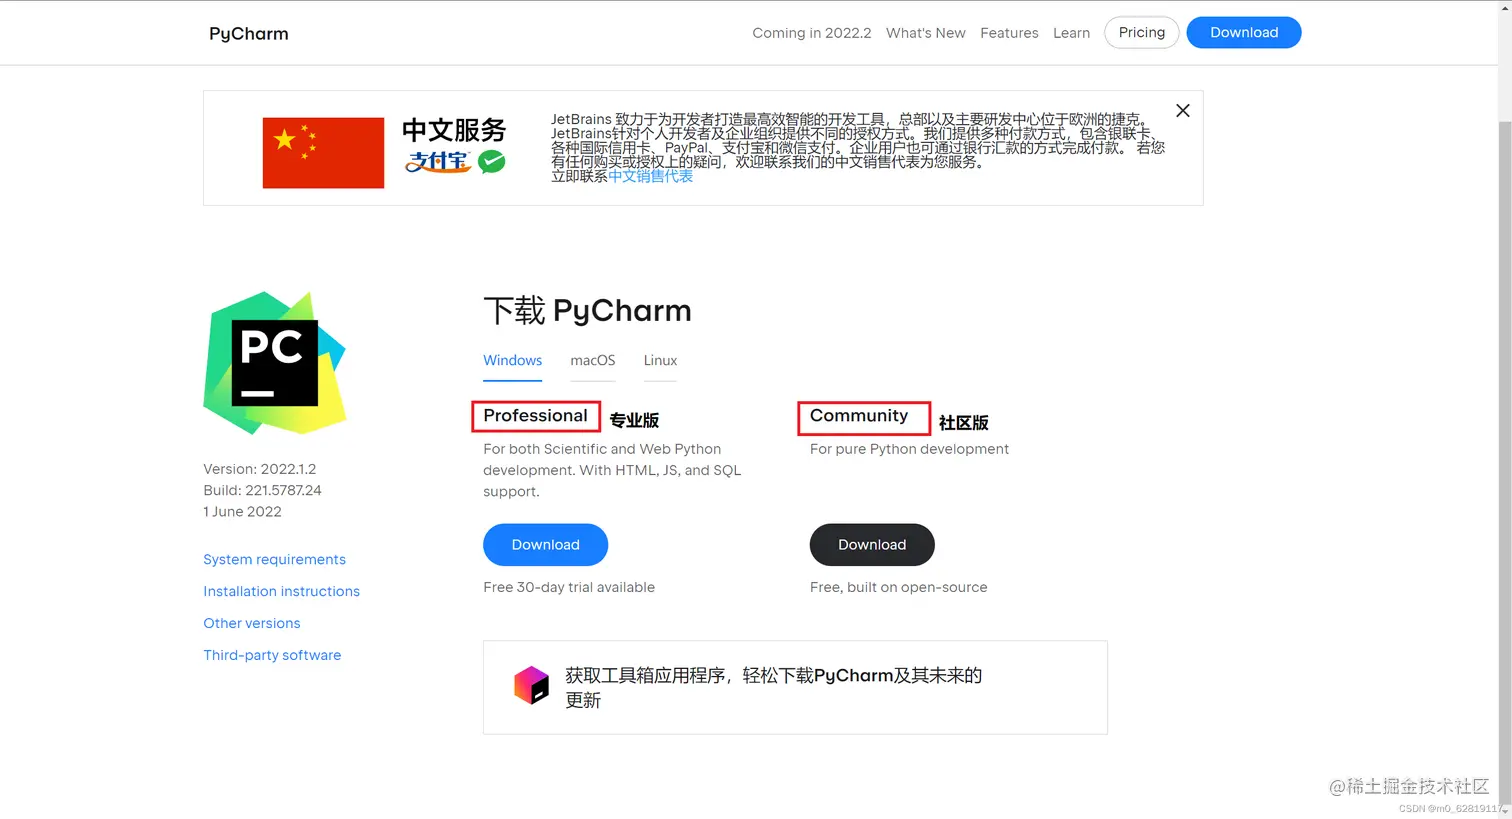Click the Community heading text
The width and height of the screenshot is (1512, 819).
(x=859, y=415)
